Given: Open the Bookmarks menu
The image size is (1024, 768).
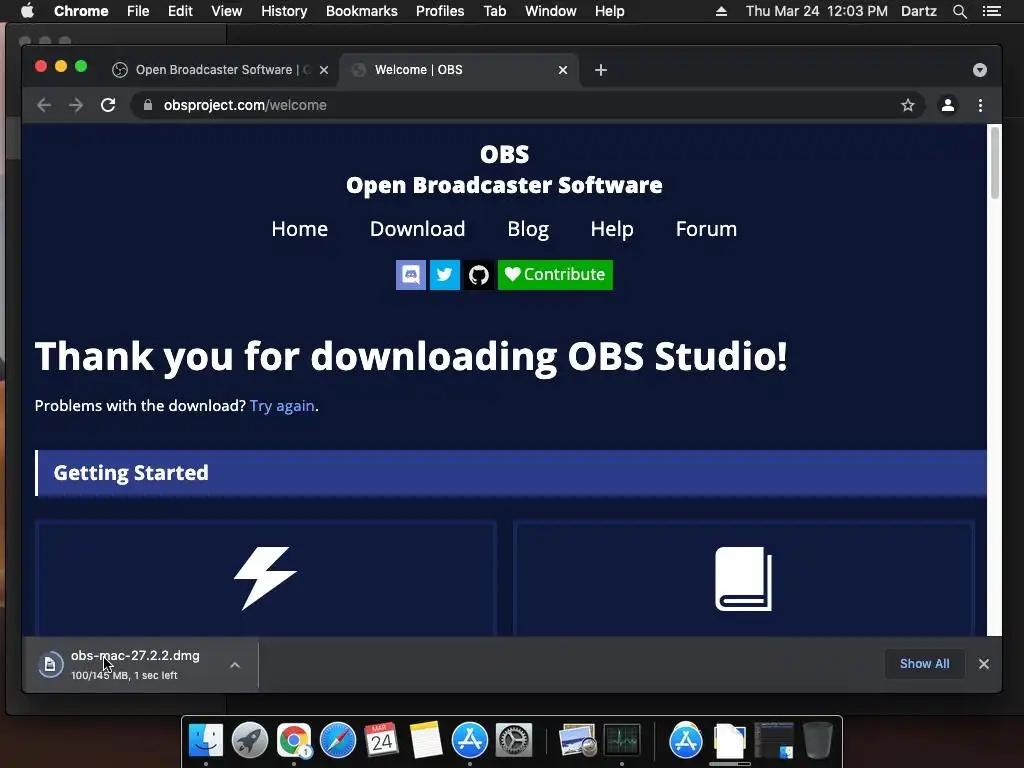Looking at the screenshot, I should coord(362,11).
